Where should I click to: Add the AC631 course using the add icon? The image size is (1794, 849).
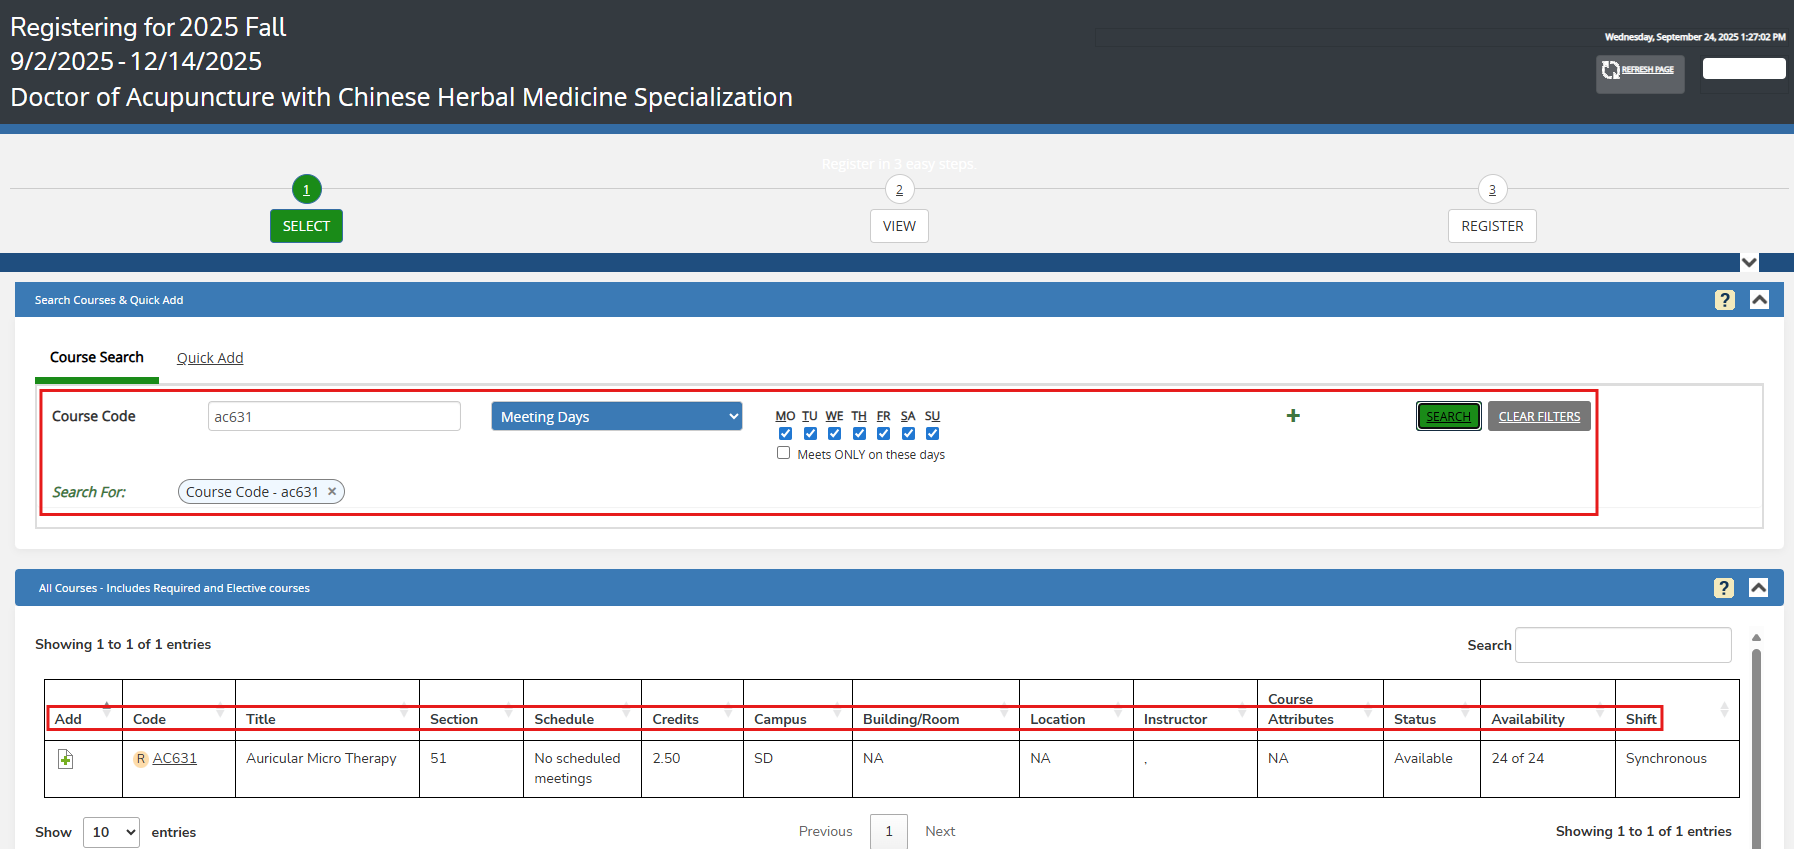click(x=65, y=760)
